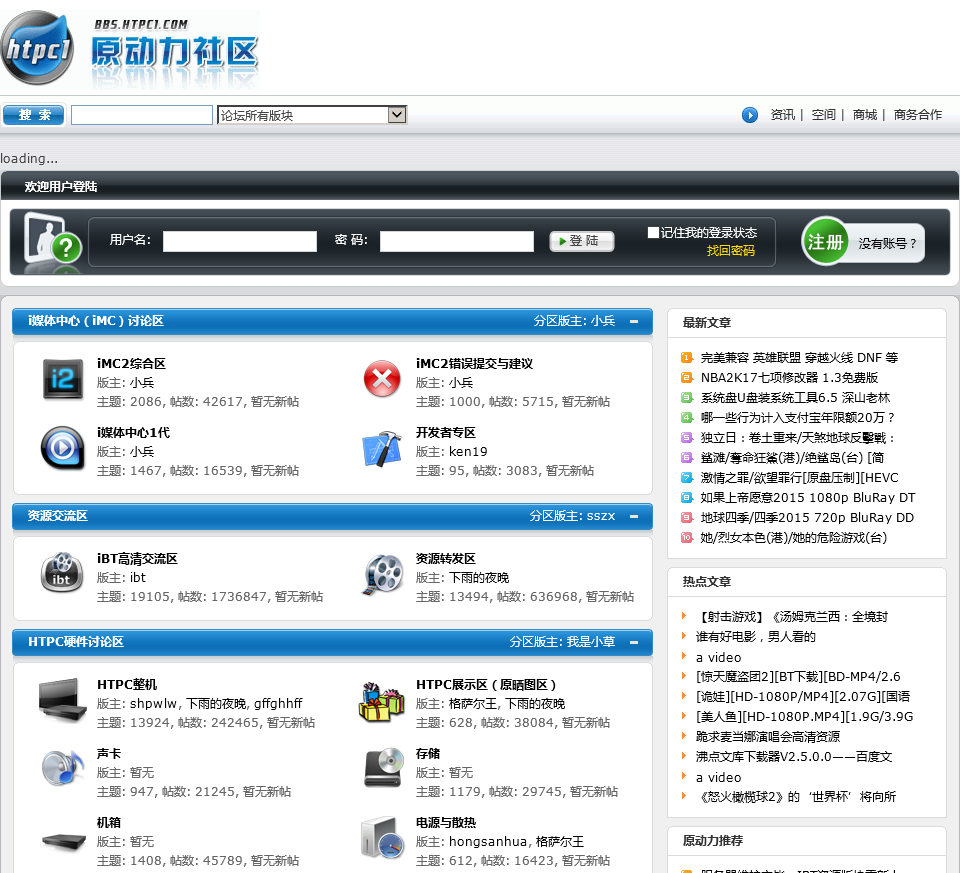The height and width of the screenshot is (873, 960).
Task: Click the number 1 badge beside 完美兼容
Action: coord(686,358)
